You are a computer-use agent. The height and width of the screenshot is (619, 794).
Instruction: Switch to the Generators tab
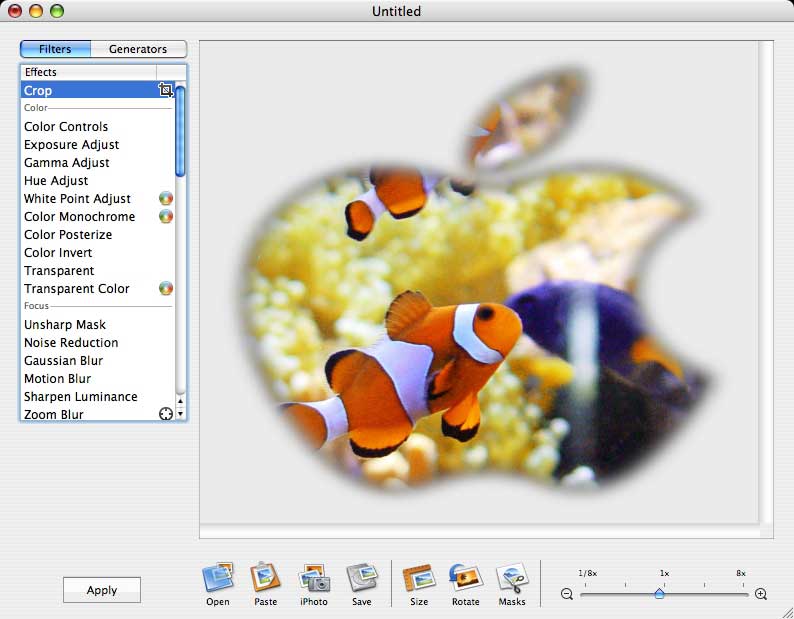click(138, 49)
